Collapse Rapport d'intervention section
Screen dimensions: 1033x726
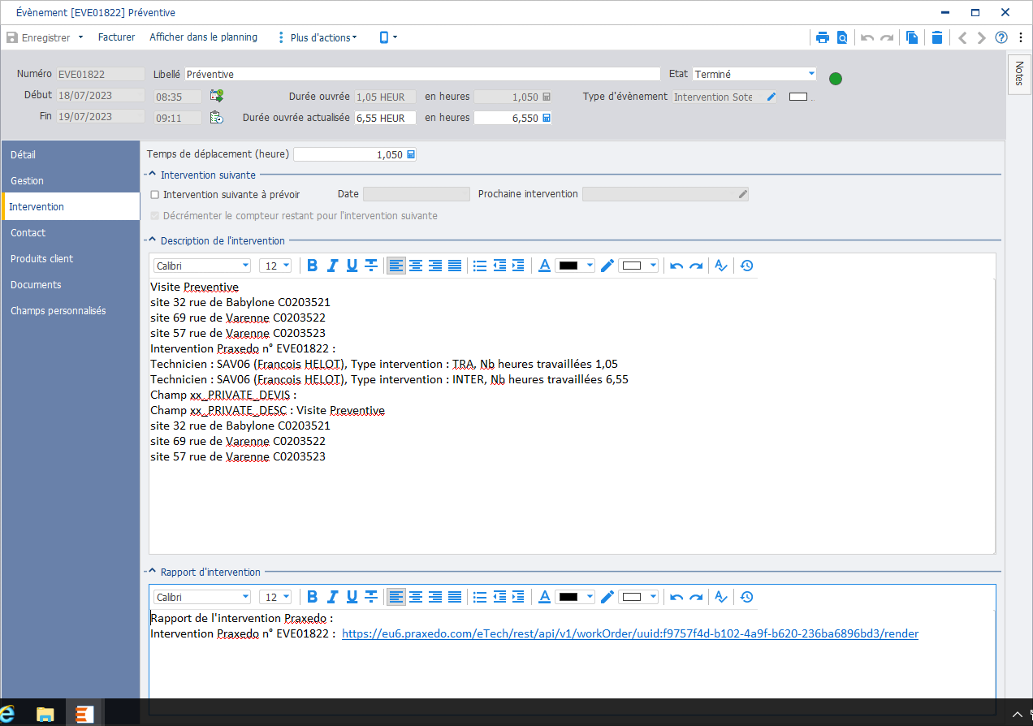[x=152, y=572]
